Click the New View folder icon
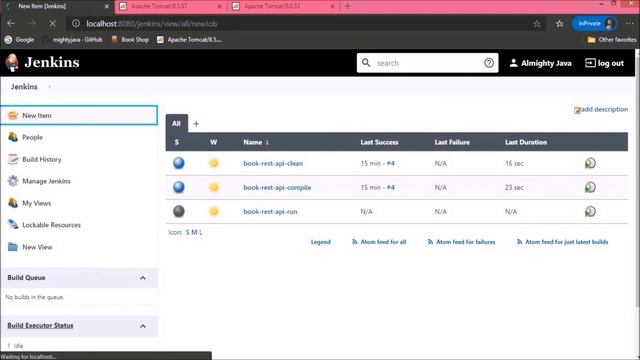The image size is (640, 360). pyautogui.click(x=13, y=247)
